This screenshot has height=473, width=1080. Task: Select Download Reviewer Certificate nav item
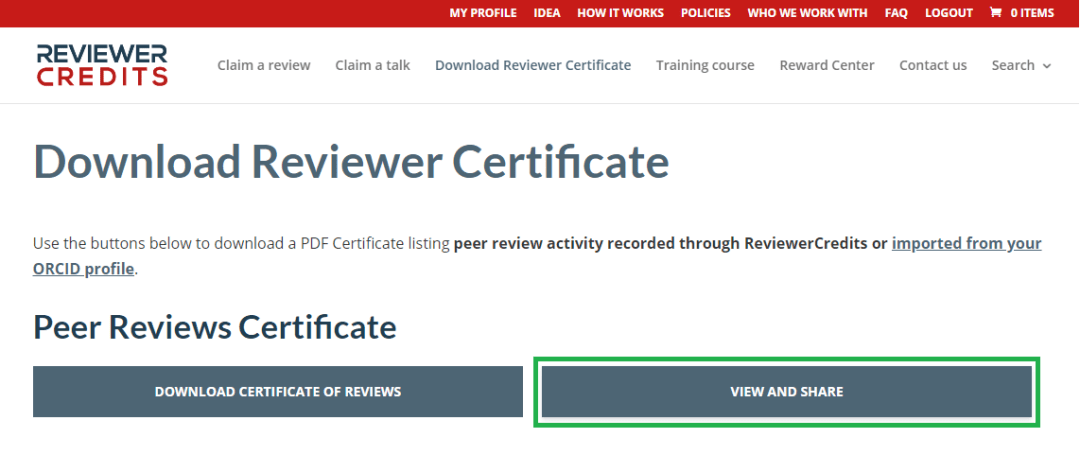point(533,65)
